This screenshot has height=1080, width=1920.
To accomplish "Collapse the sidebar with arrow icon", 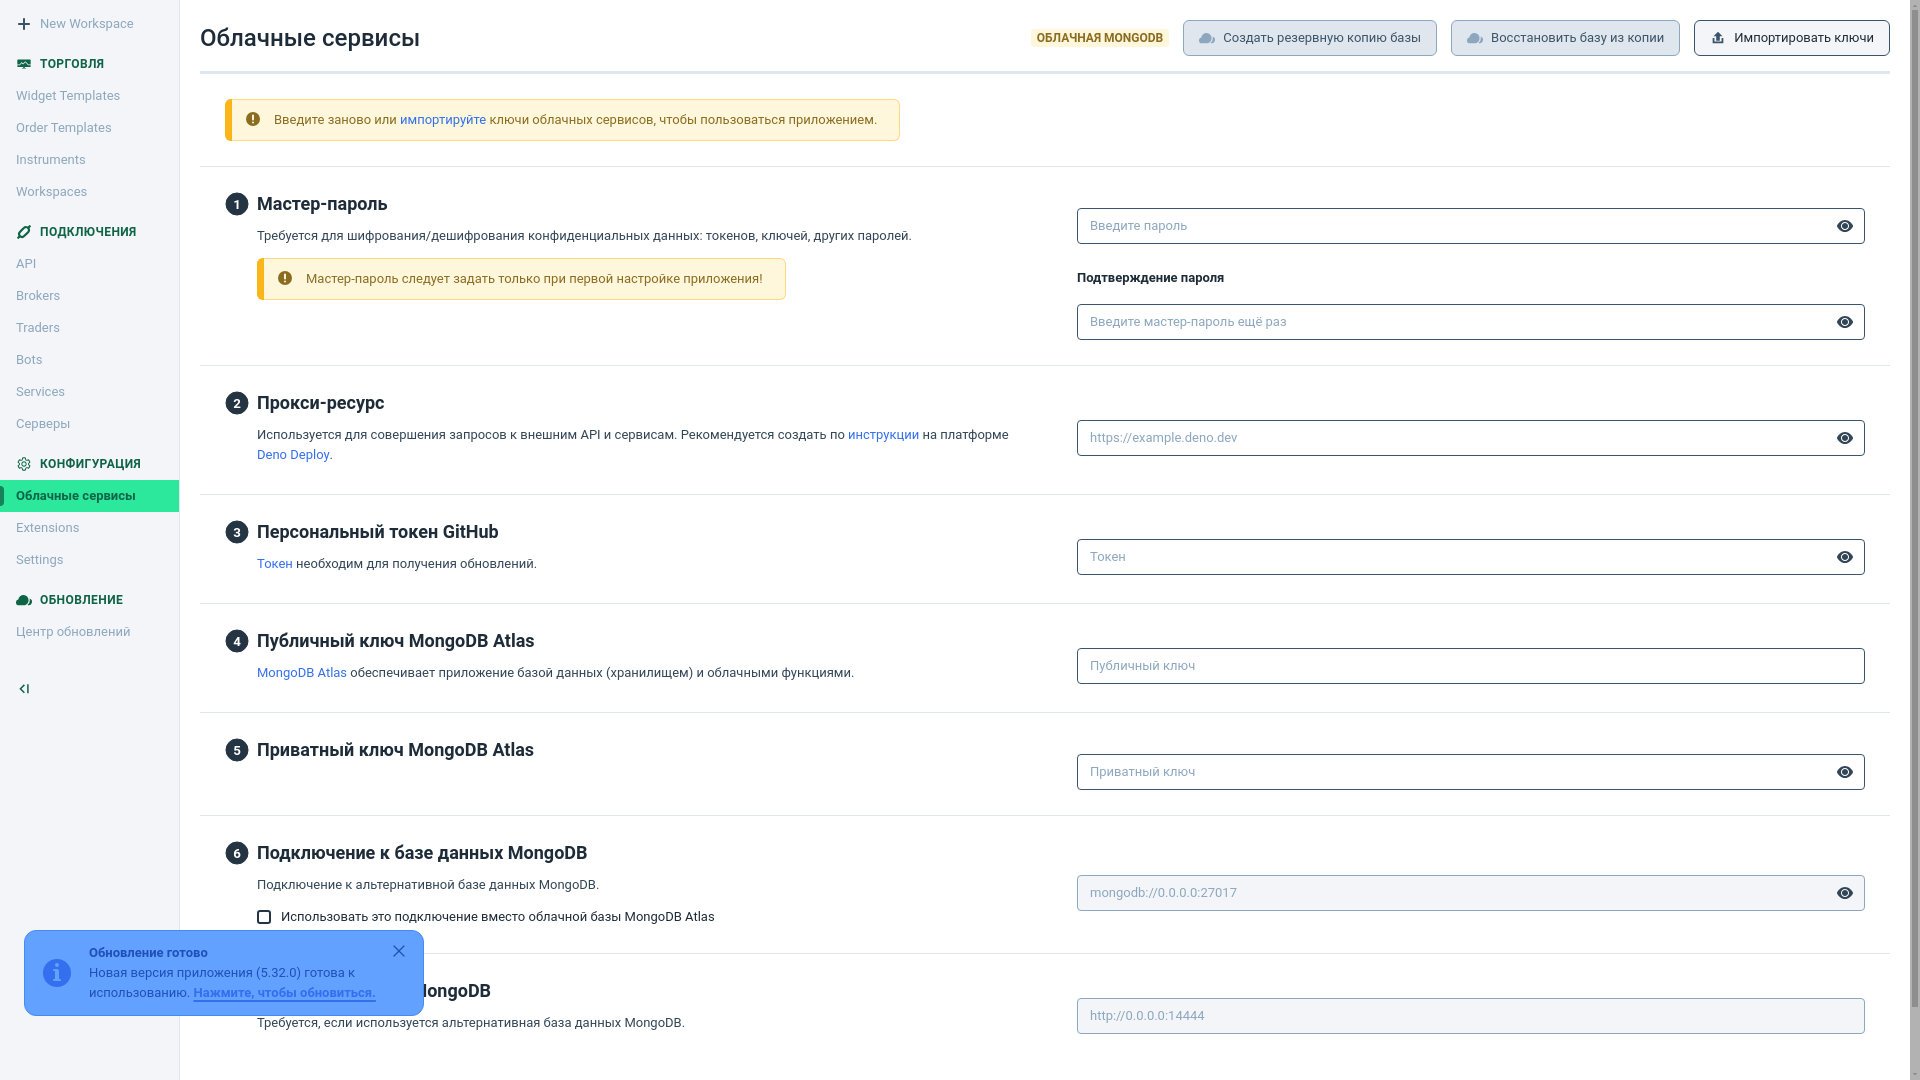I will pos(24,689).
